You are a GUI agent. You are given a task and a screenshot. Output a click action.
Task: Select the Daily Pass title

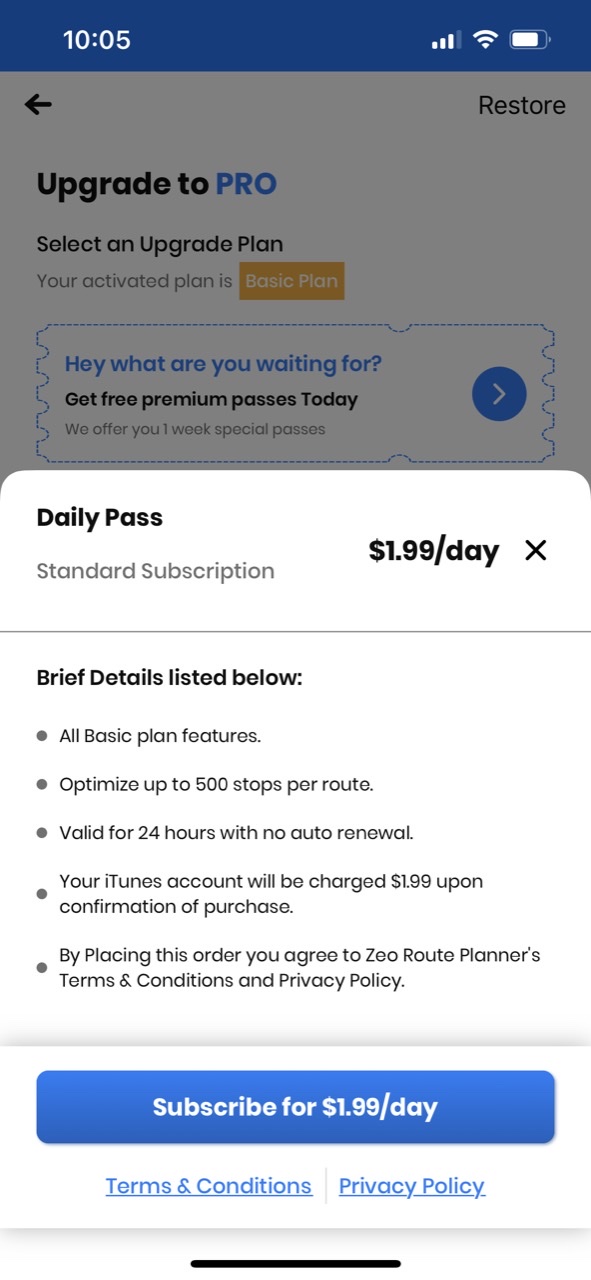pos(100,517)
